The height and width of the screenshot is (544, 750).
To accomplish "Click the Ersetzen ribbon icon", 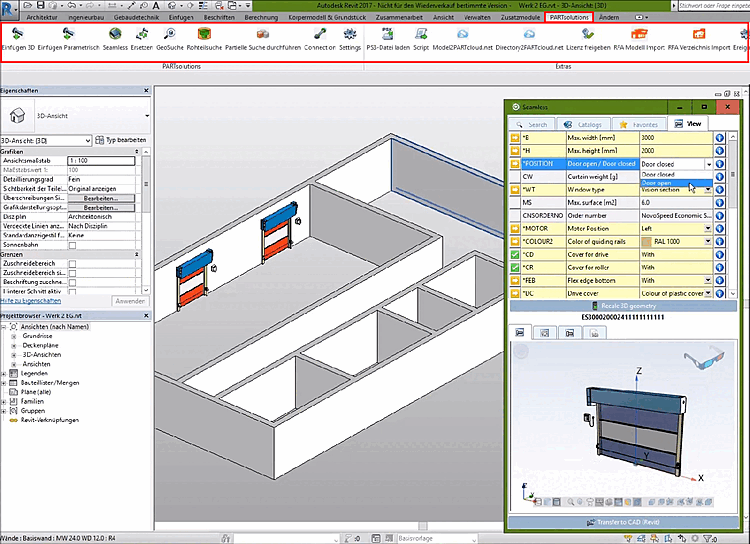I will click(x=142, y=33).
